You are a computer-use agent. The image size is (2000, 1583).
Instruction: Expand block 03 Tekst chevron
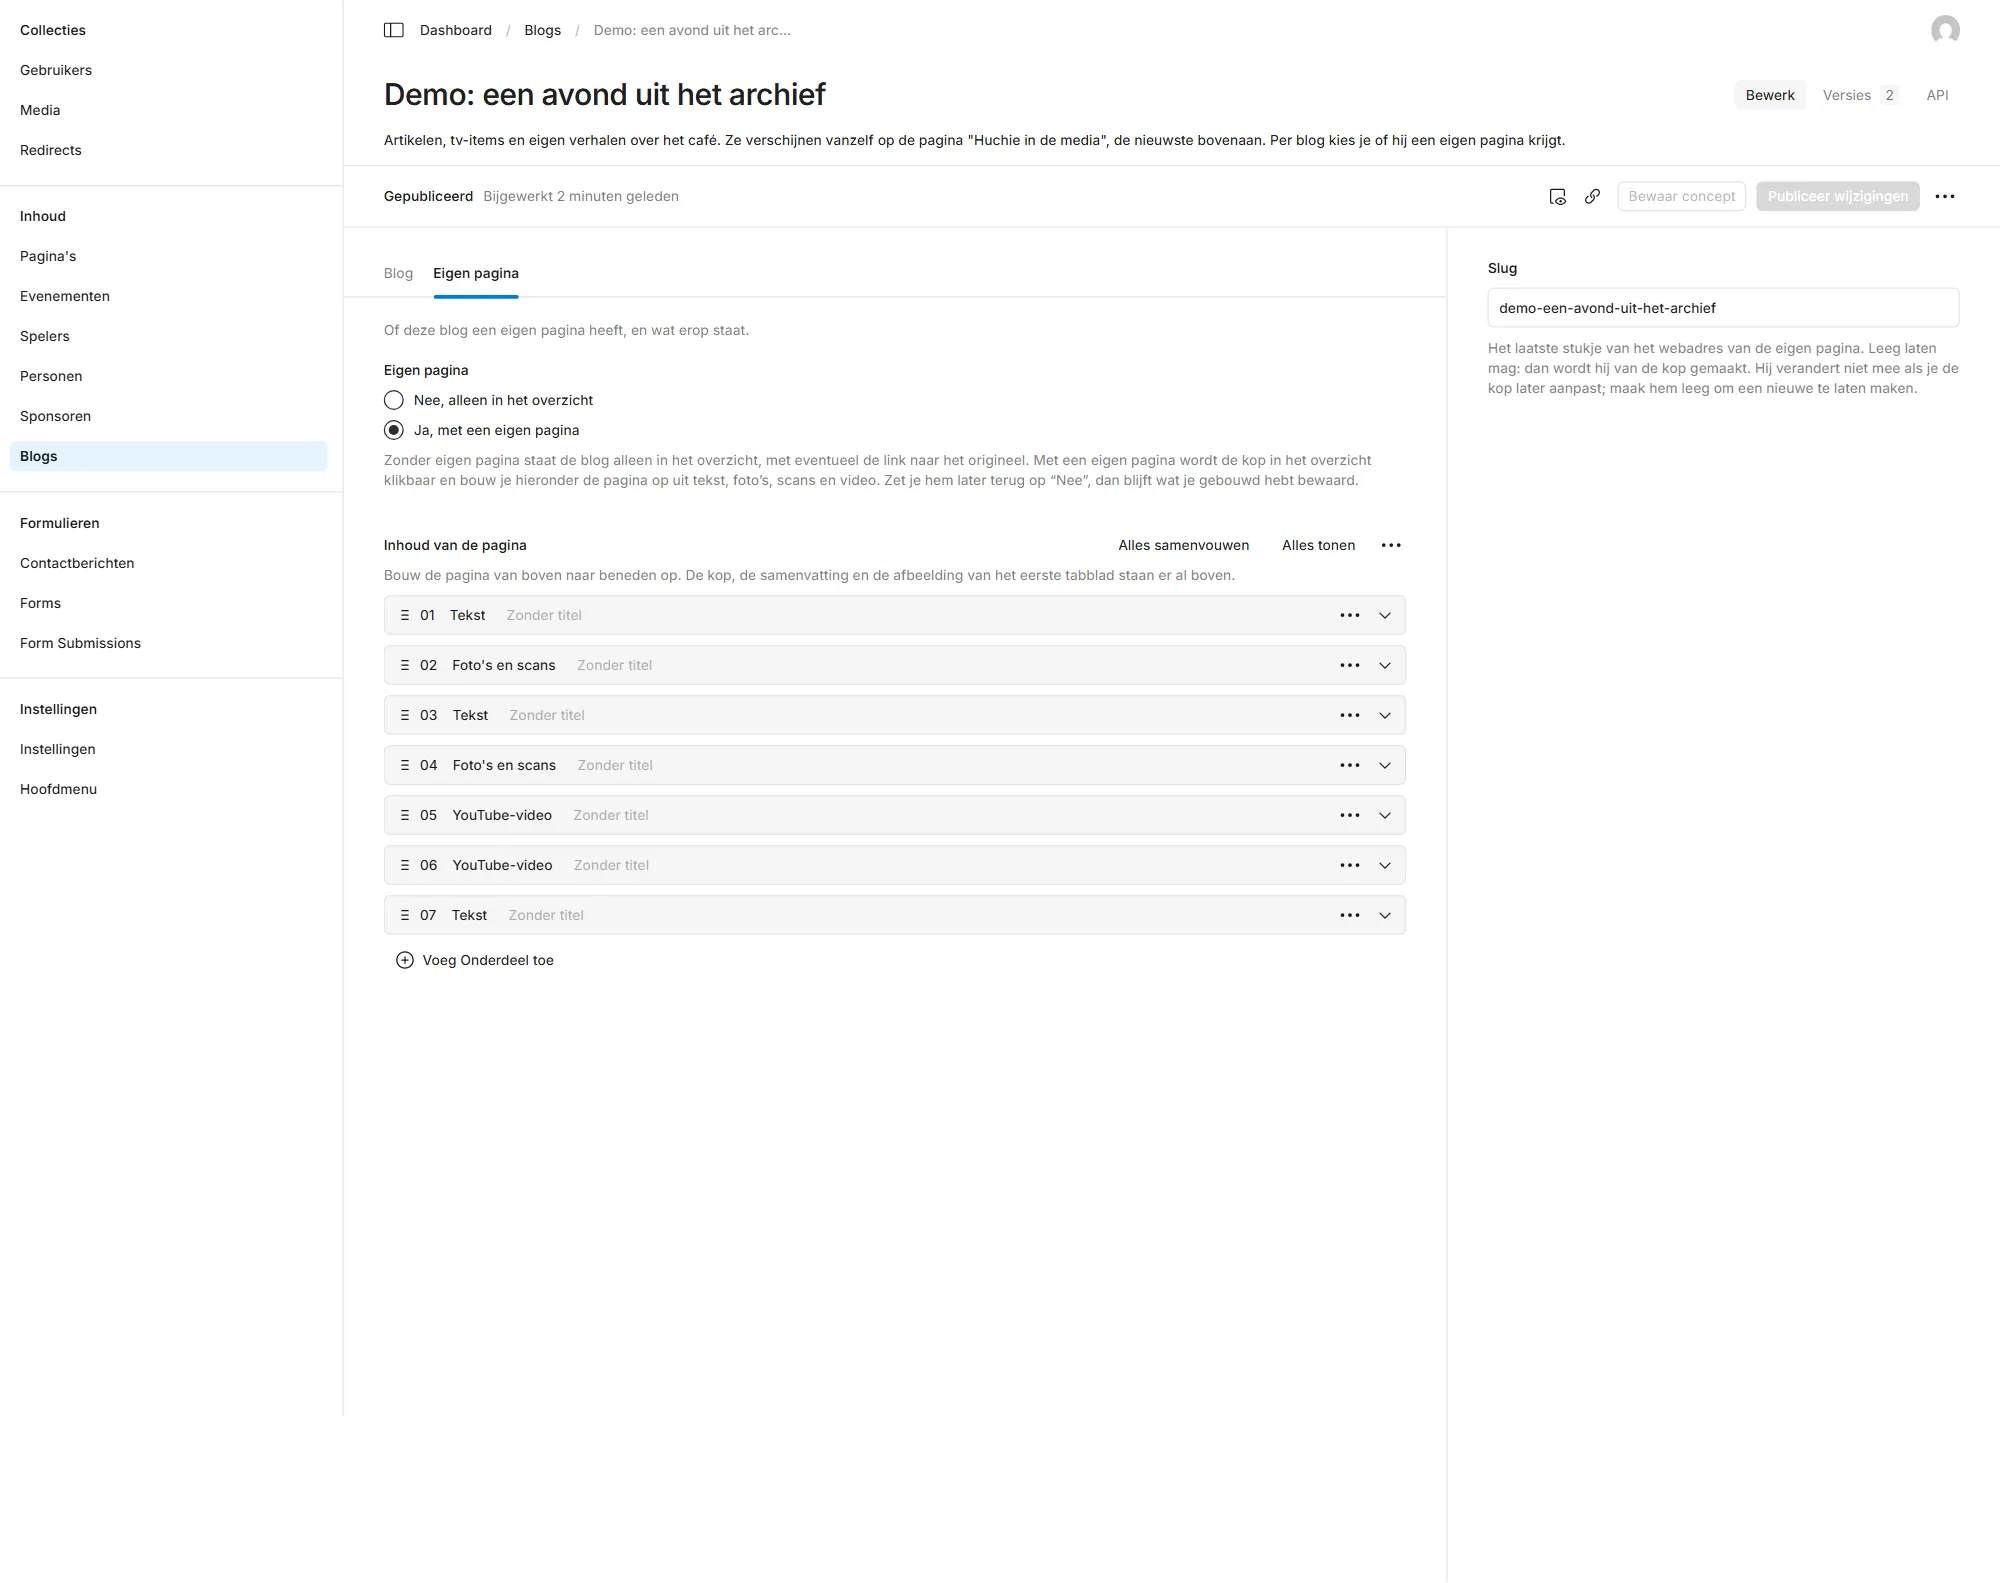(1385, 715)
